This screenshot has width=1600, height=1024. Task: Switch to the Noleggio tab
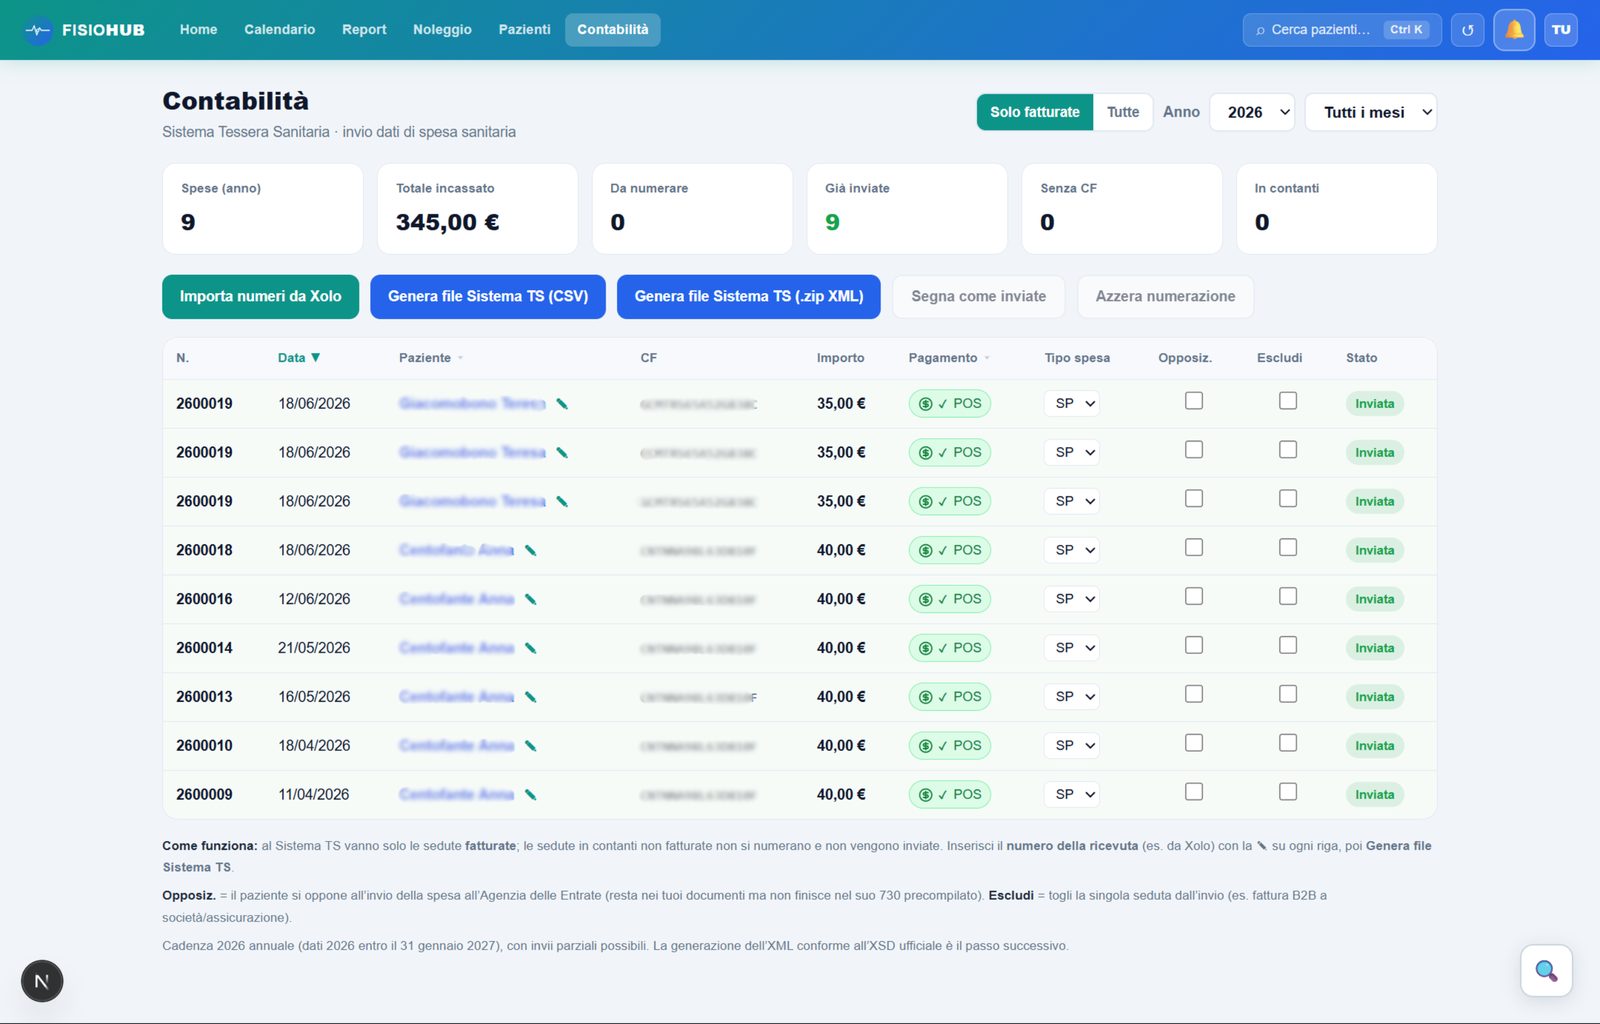pos(442,30)
